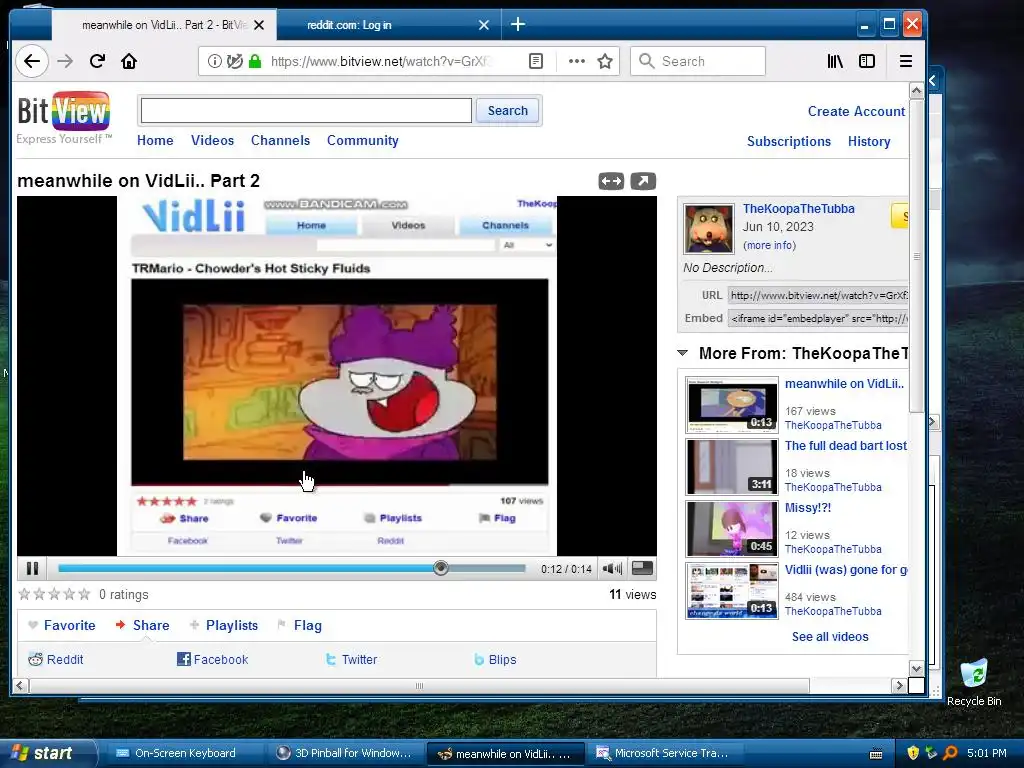Rate the video five stars
This screenshot has height=768, width=1024.
(84, 594)
